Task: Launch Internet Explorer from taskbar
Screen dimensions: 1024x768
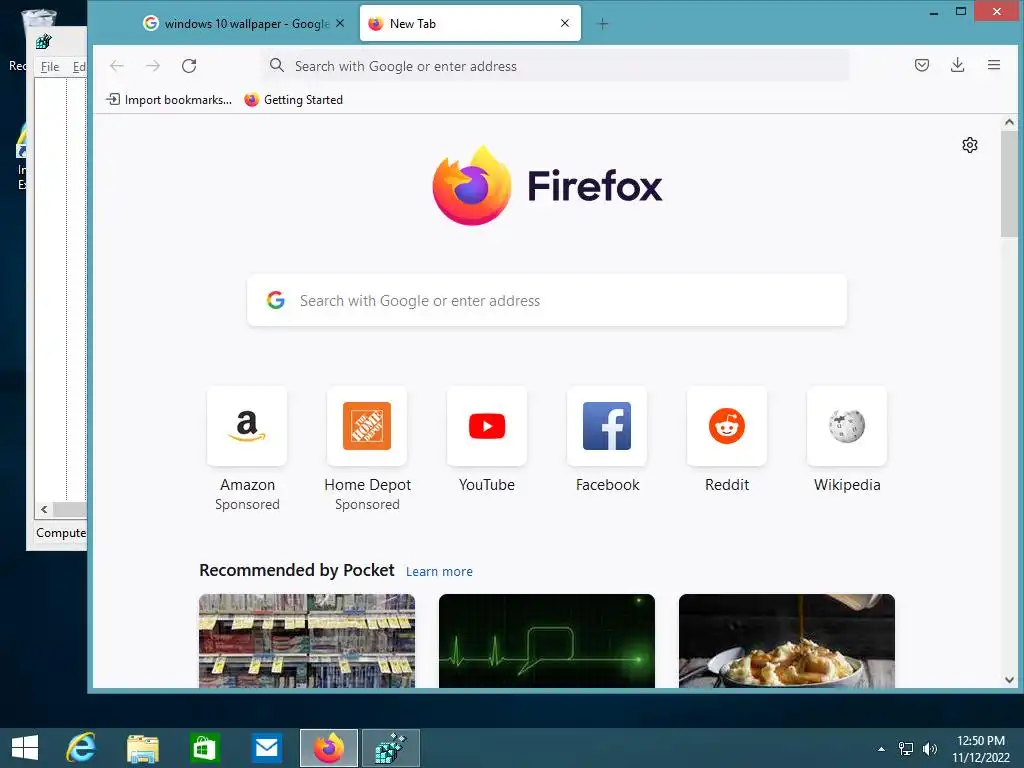Action: (x=81, y=748)
